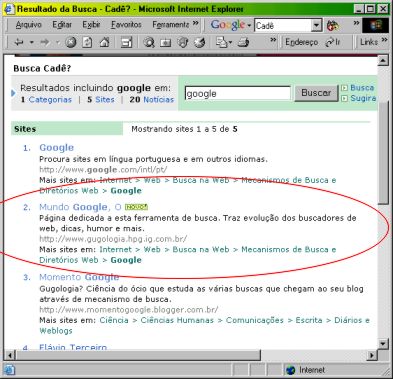
Task: Open the Forward button history dropdown
Action: [57, 42]
